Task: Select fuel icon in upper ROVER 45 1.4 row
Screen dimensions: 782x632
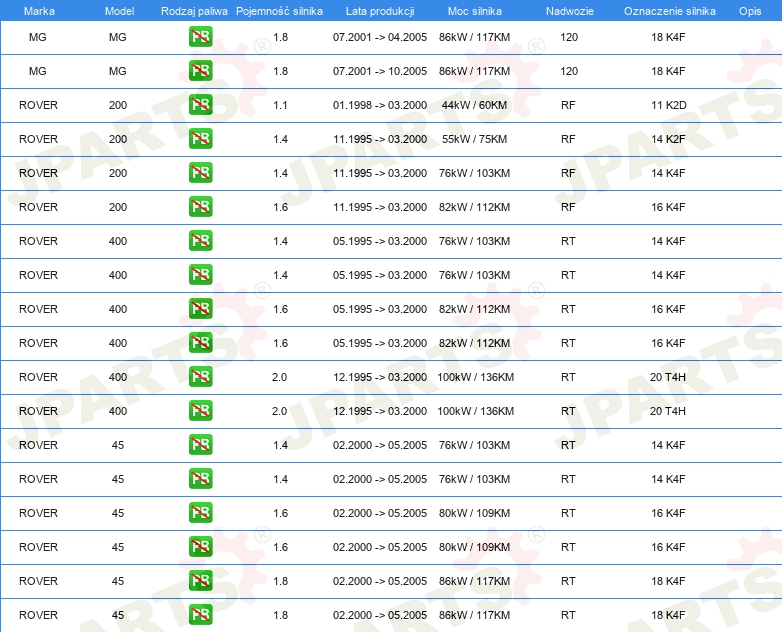Action: click(200, 444)
